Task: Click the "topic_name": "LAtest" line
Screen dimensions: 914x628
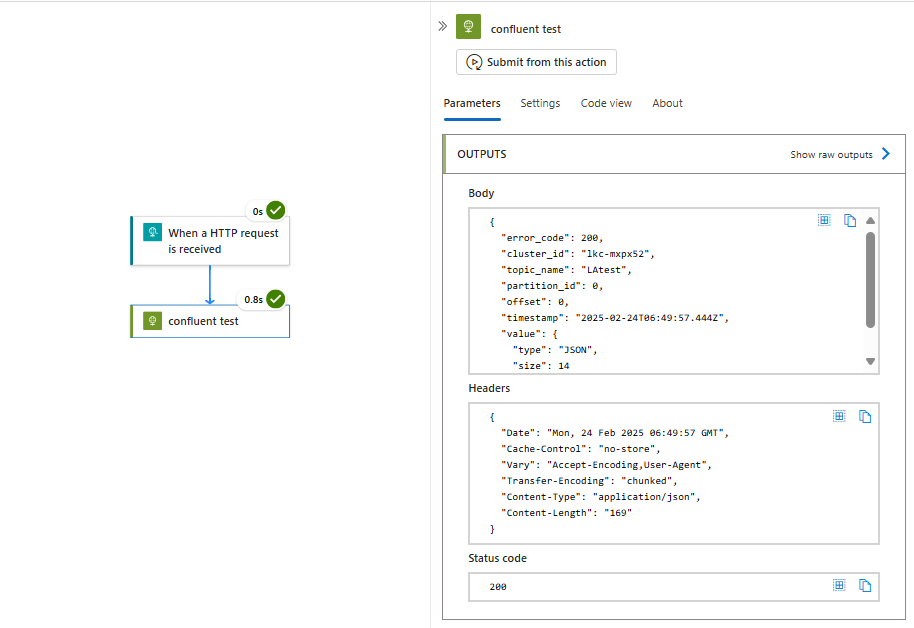Action: tap(566, 270)
